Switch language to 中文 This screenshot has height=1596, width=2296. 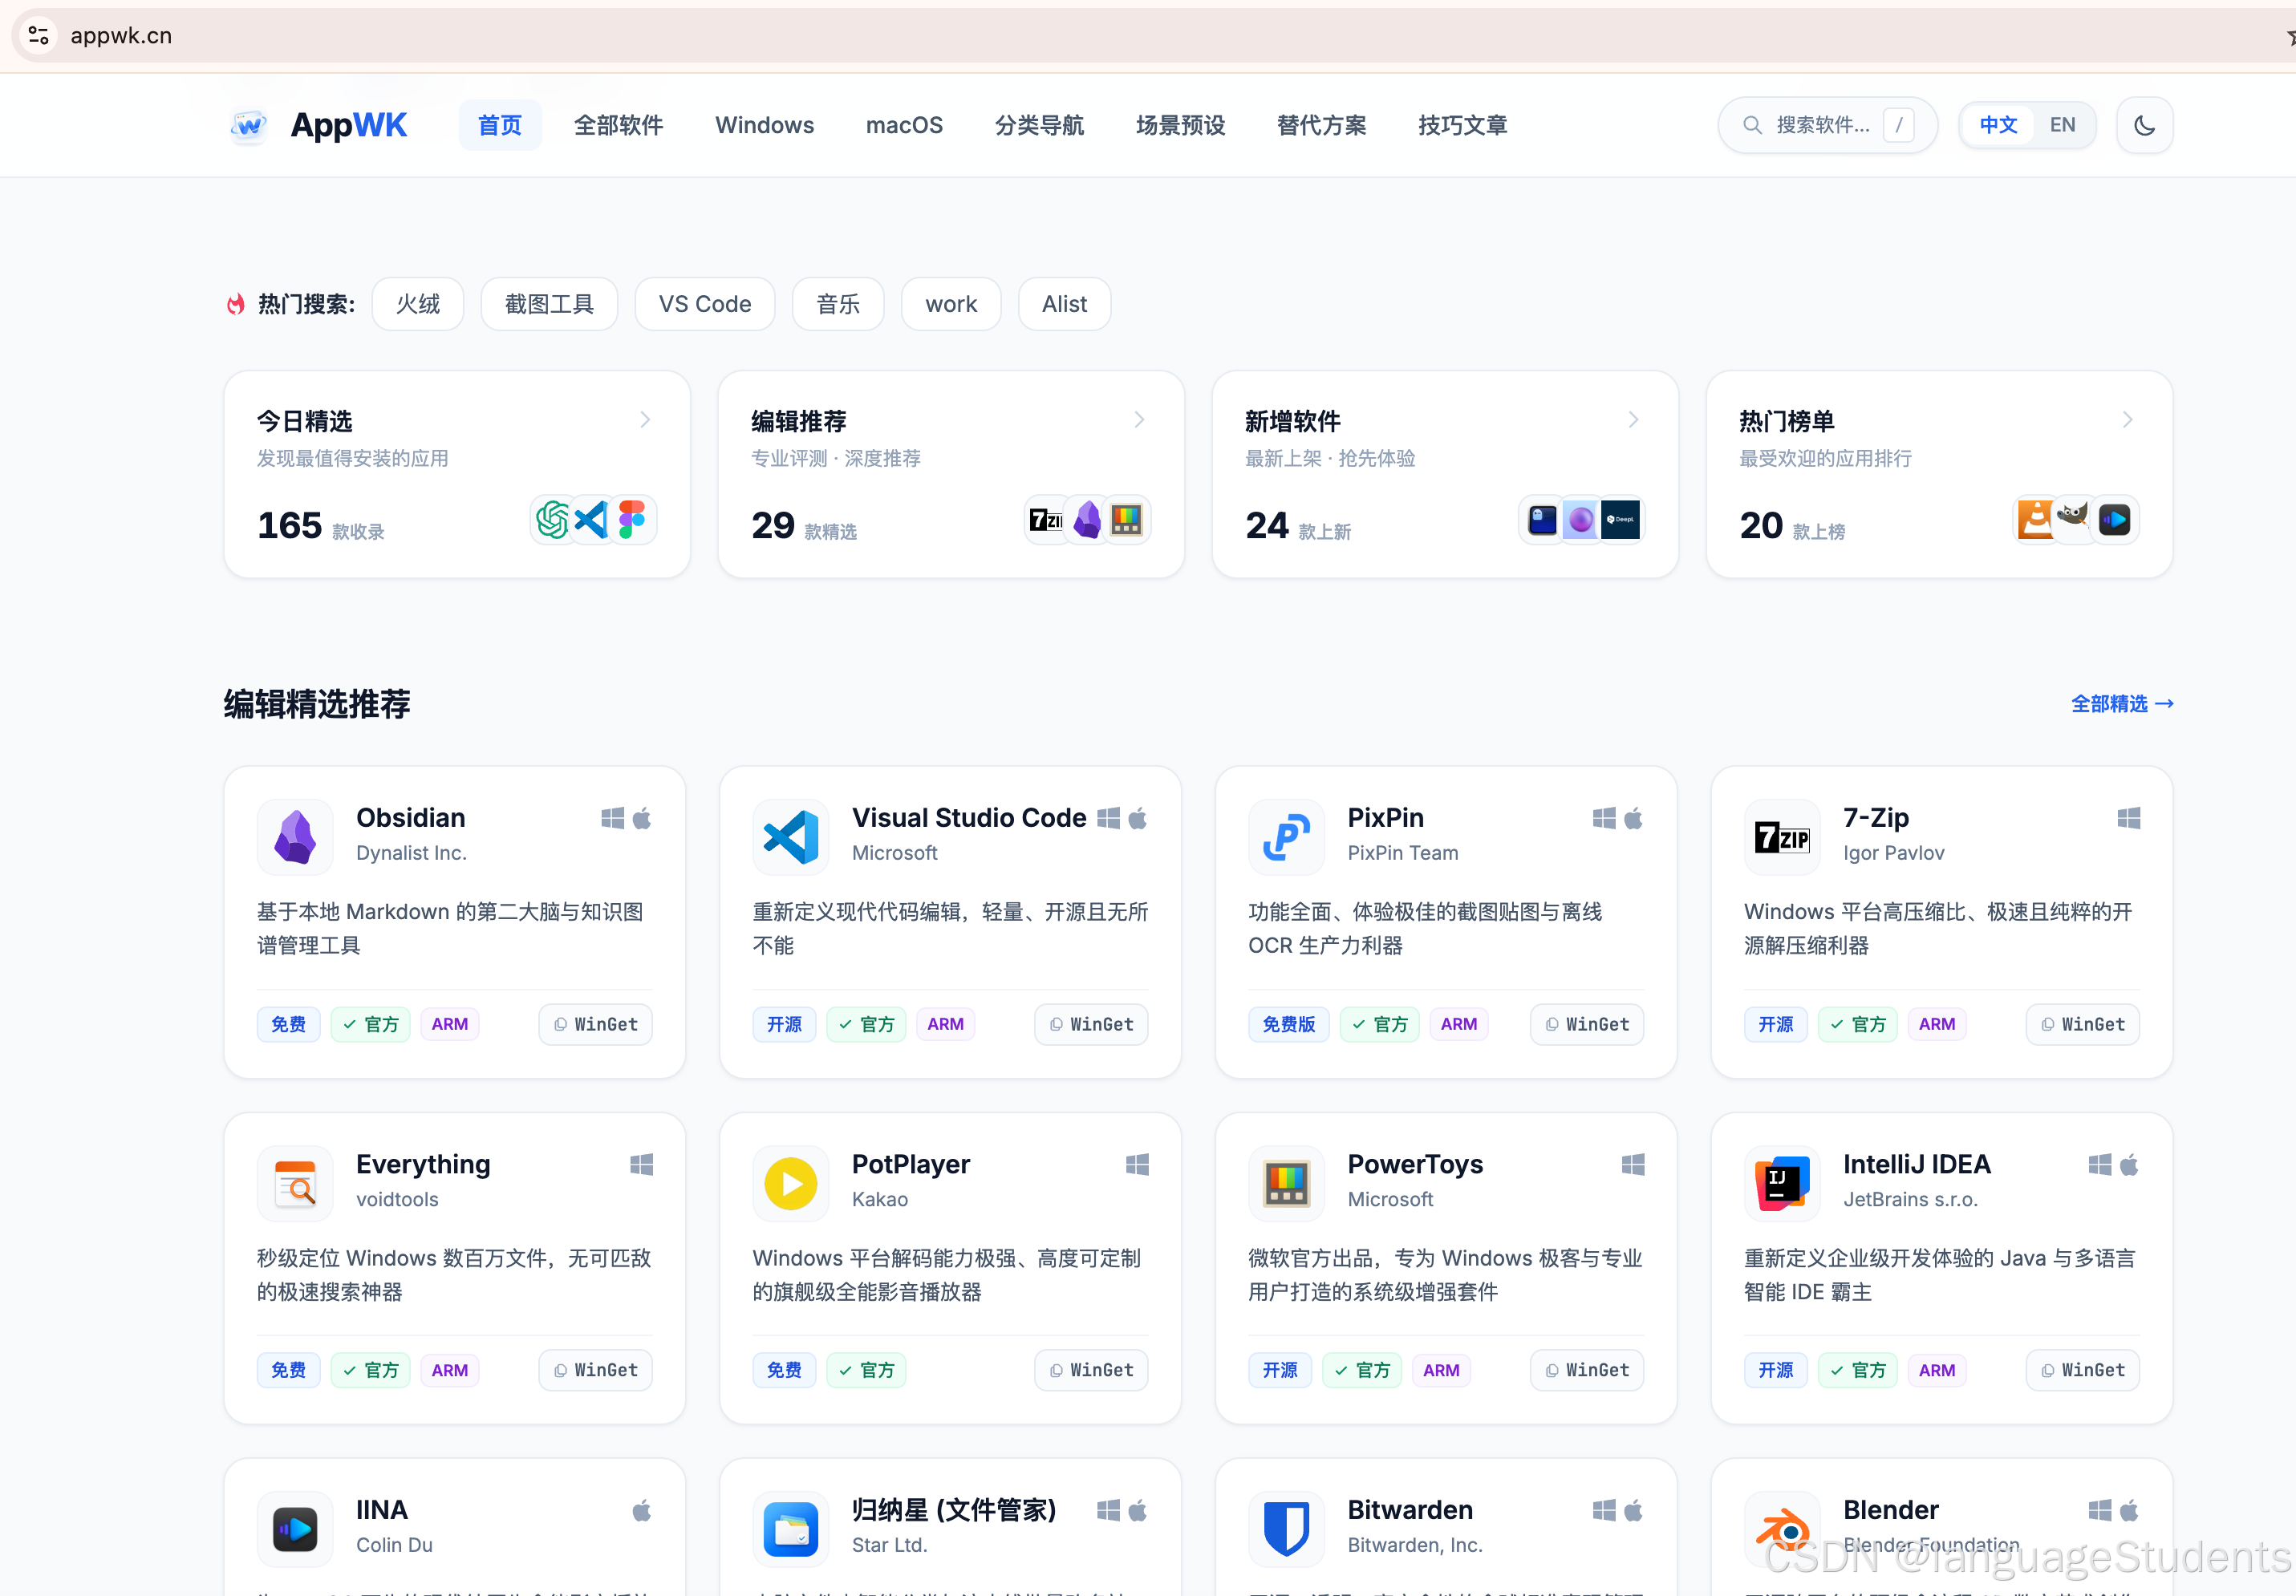(x=1998, y=125)
